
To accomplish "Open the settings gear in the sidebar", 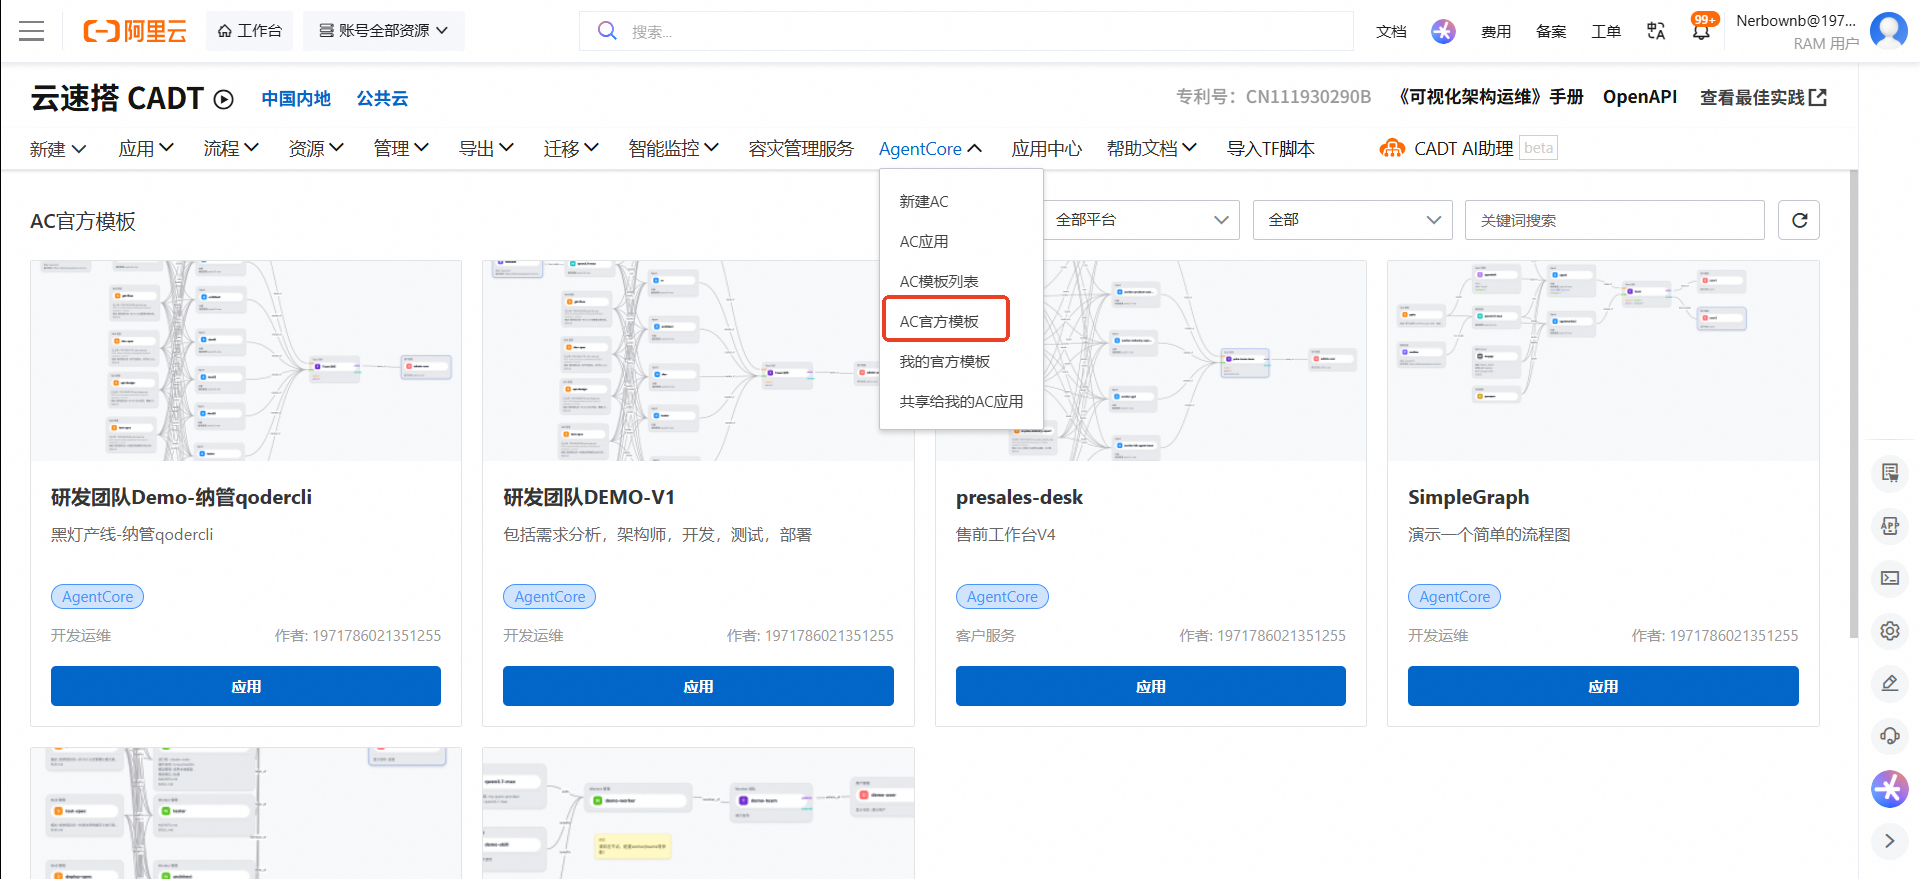I will (x=1890, y=631).
